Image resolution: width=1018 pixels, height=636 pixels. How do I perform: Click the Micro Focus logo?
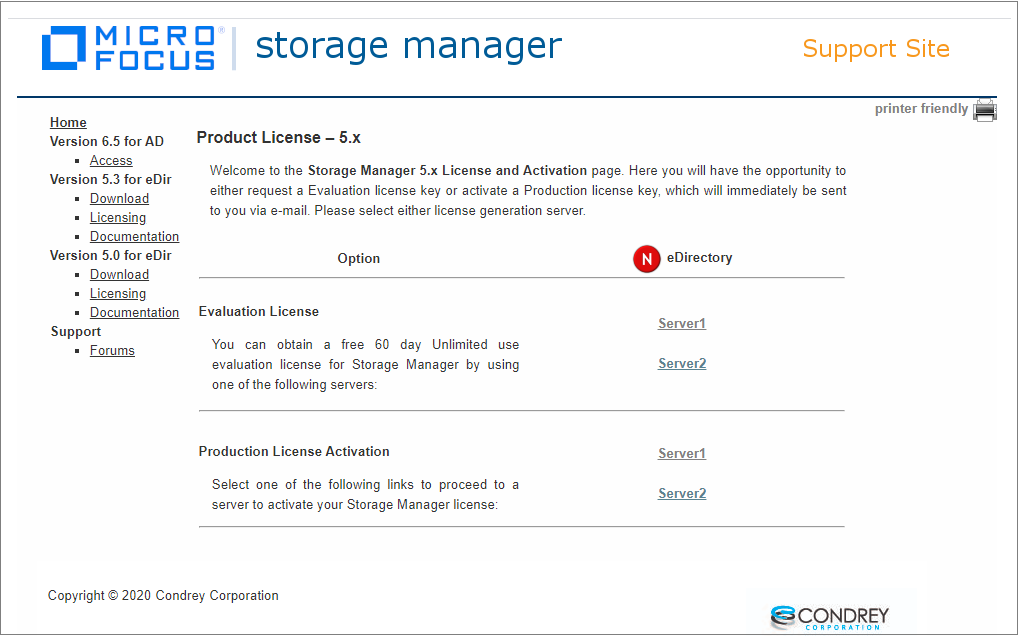pos(129,48)
